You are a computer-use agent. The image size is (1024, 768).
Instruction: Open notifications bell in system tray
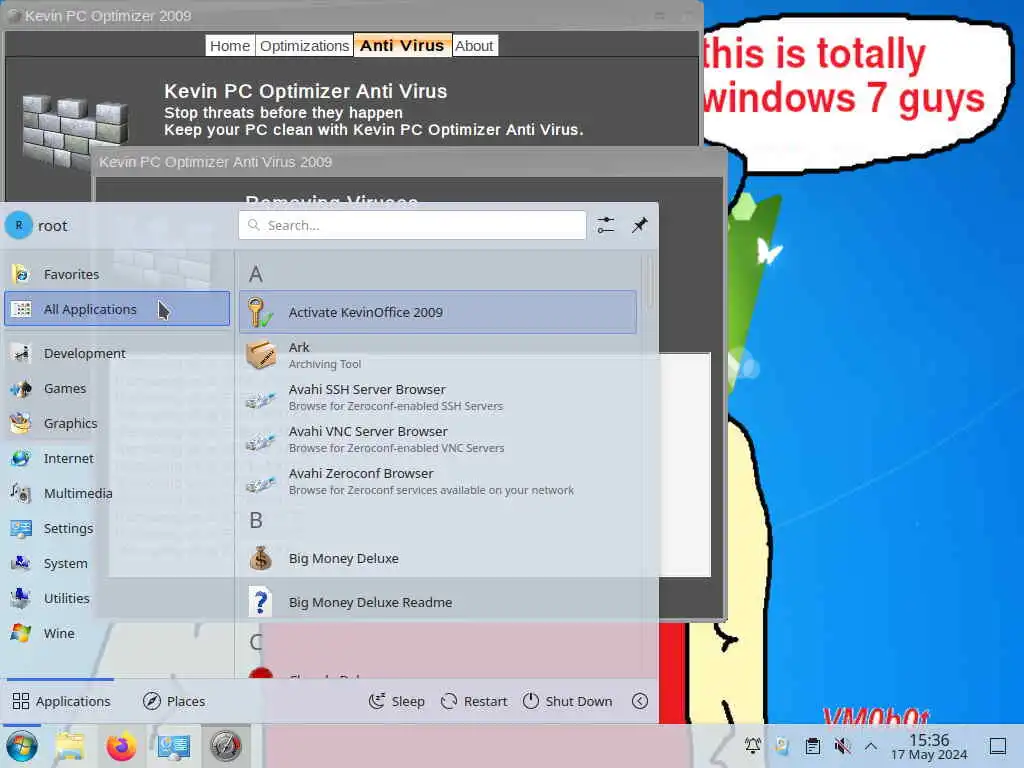point(753,746)
